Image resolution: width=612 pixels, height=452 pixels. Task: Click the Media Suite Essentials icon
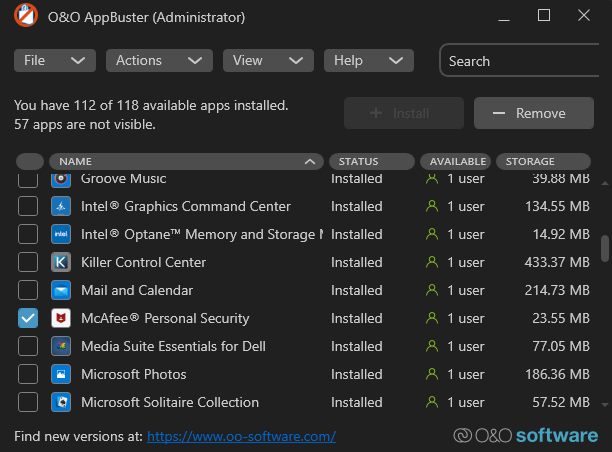pos(61,346)
